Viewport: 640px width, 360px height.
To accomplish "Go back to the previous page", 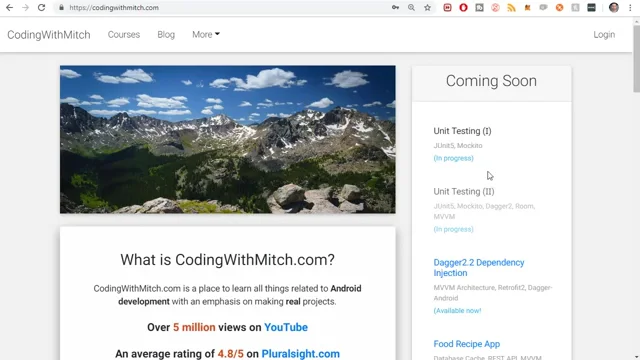I will pos(9,7).
